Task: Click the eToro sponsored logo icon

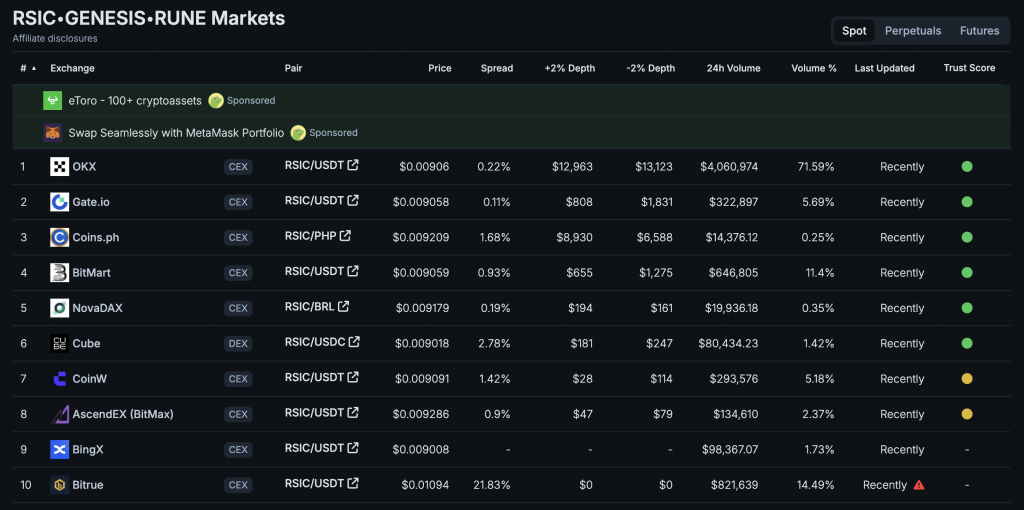Action: coord(52,100)
